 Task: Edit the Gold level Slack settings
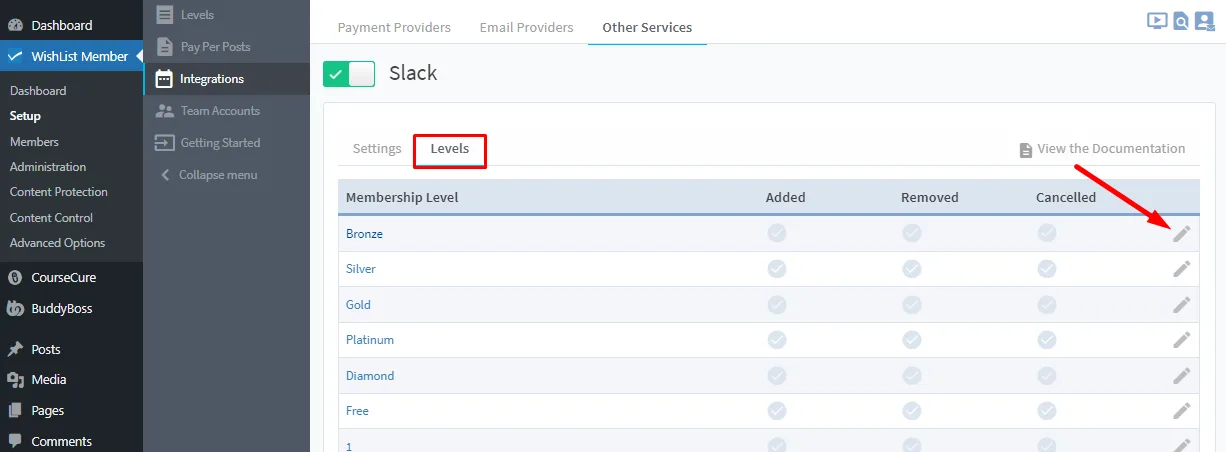click(x=1182, y=304)
